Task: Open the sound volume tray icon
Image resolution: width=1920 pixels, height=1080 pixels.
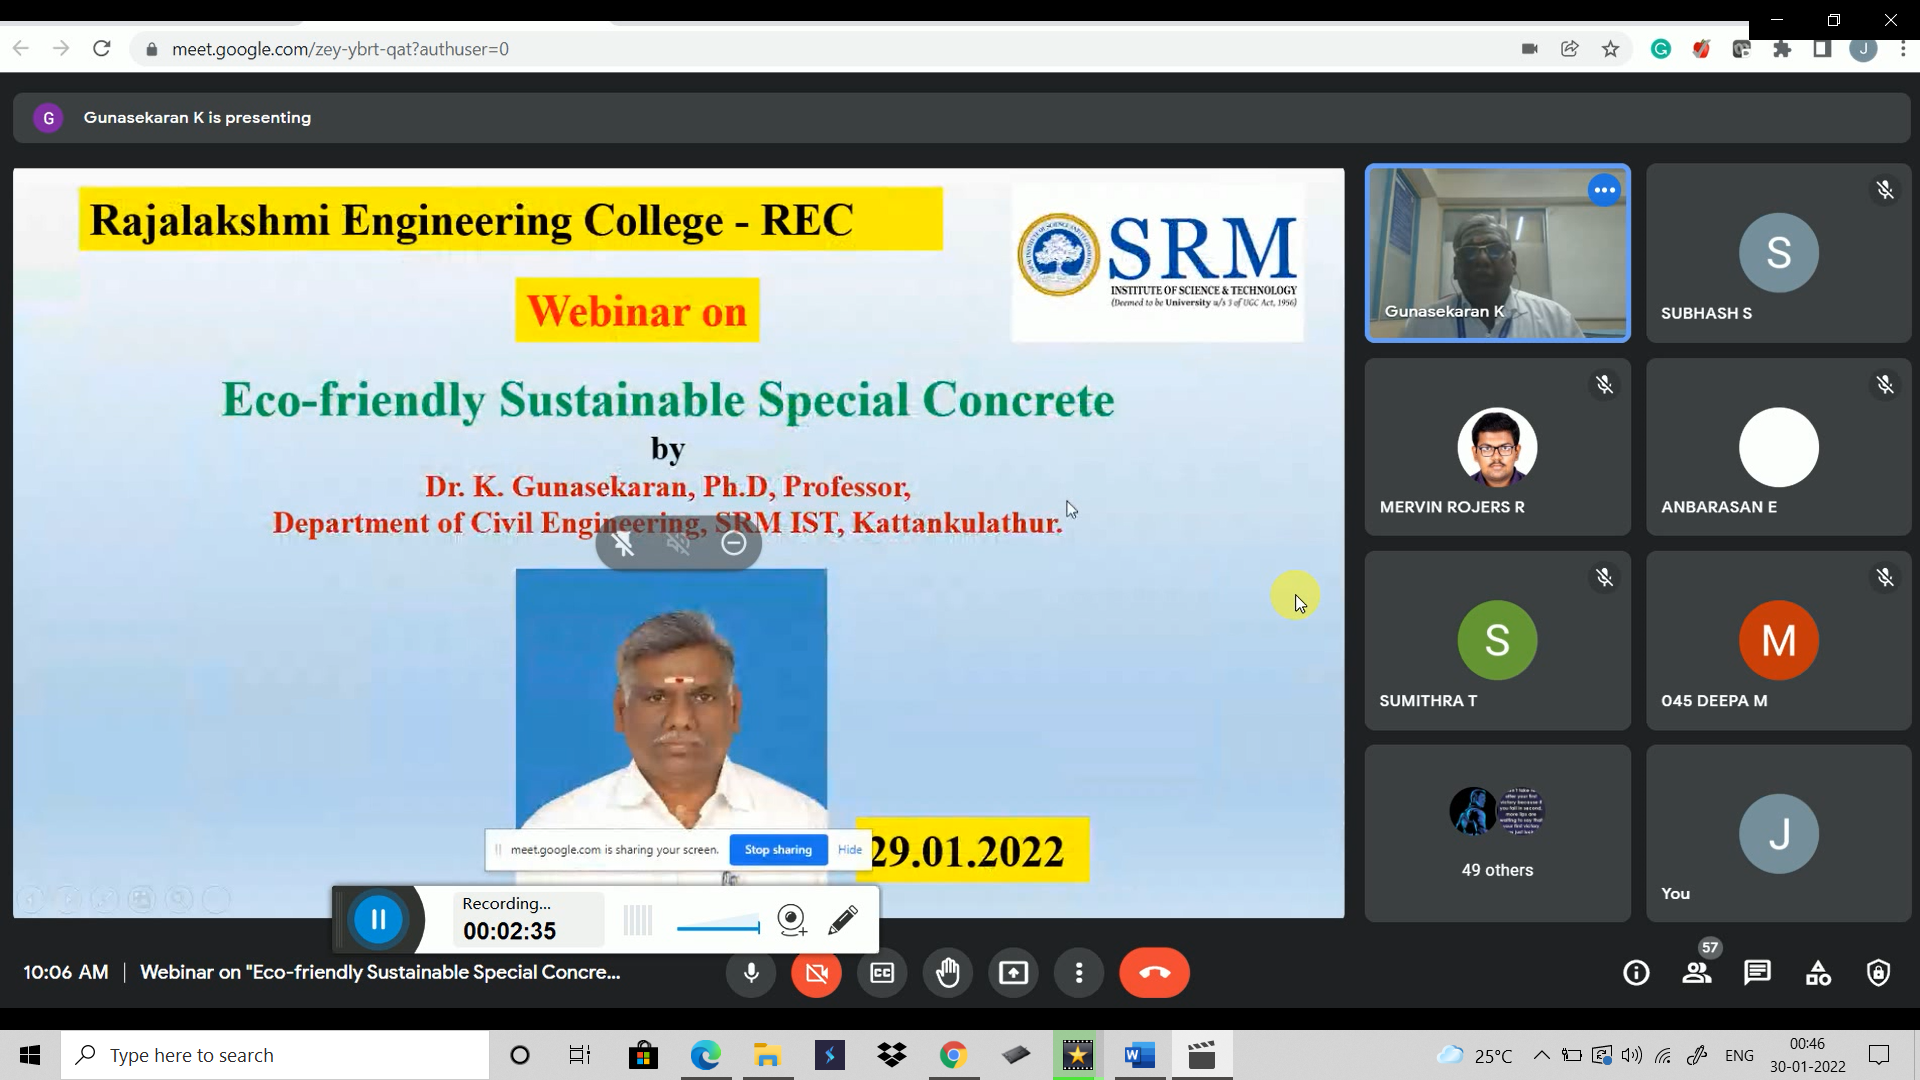Action: point(1632,1055)
